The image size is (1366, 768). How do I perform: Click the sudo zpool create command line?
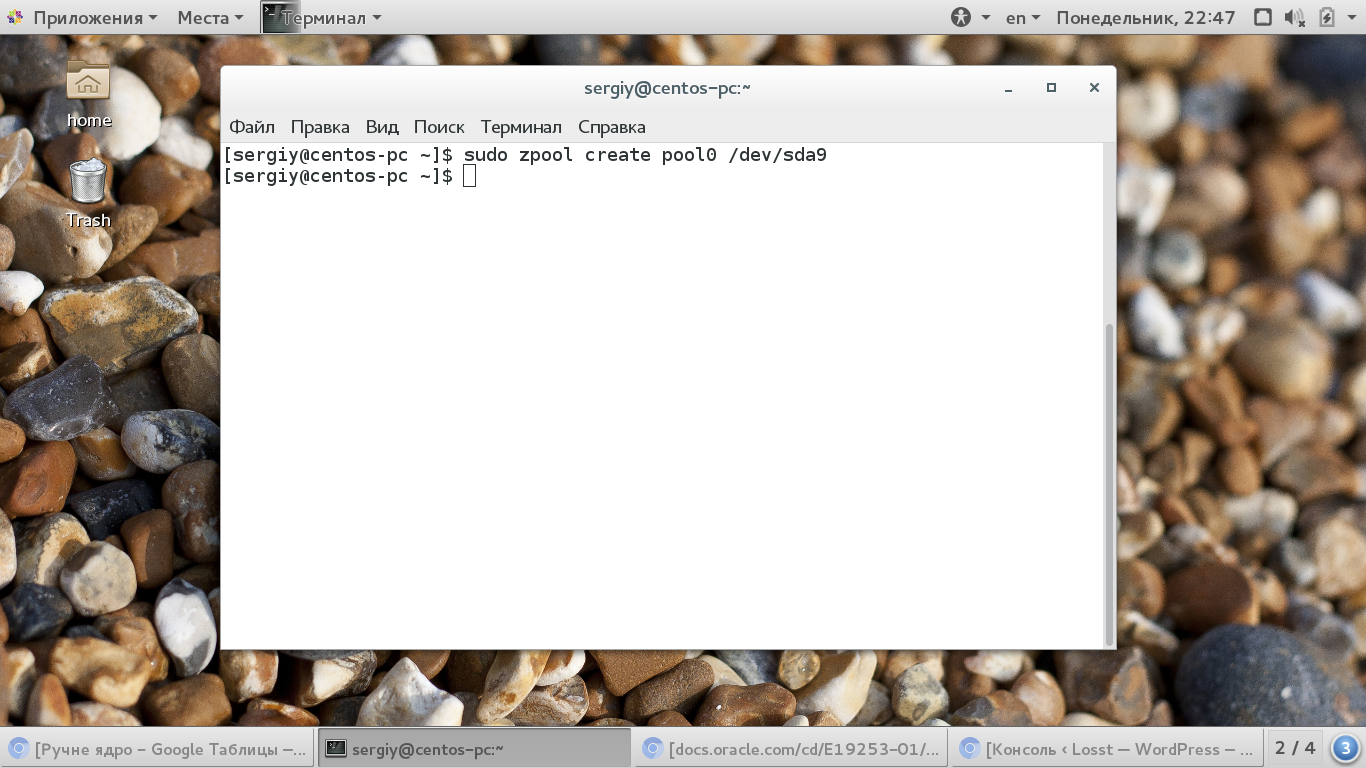click(x=525, y=155)
